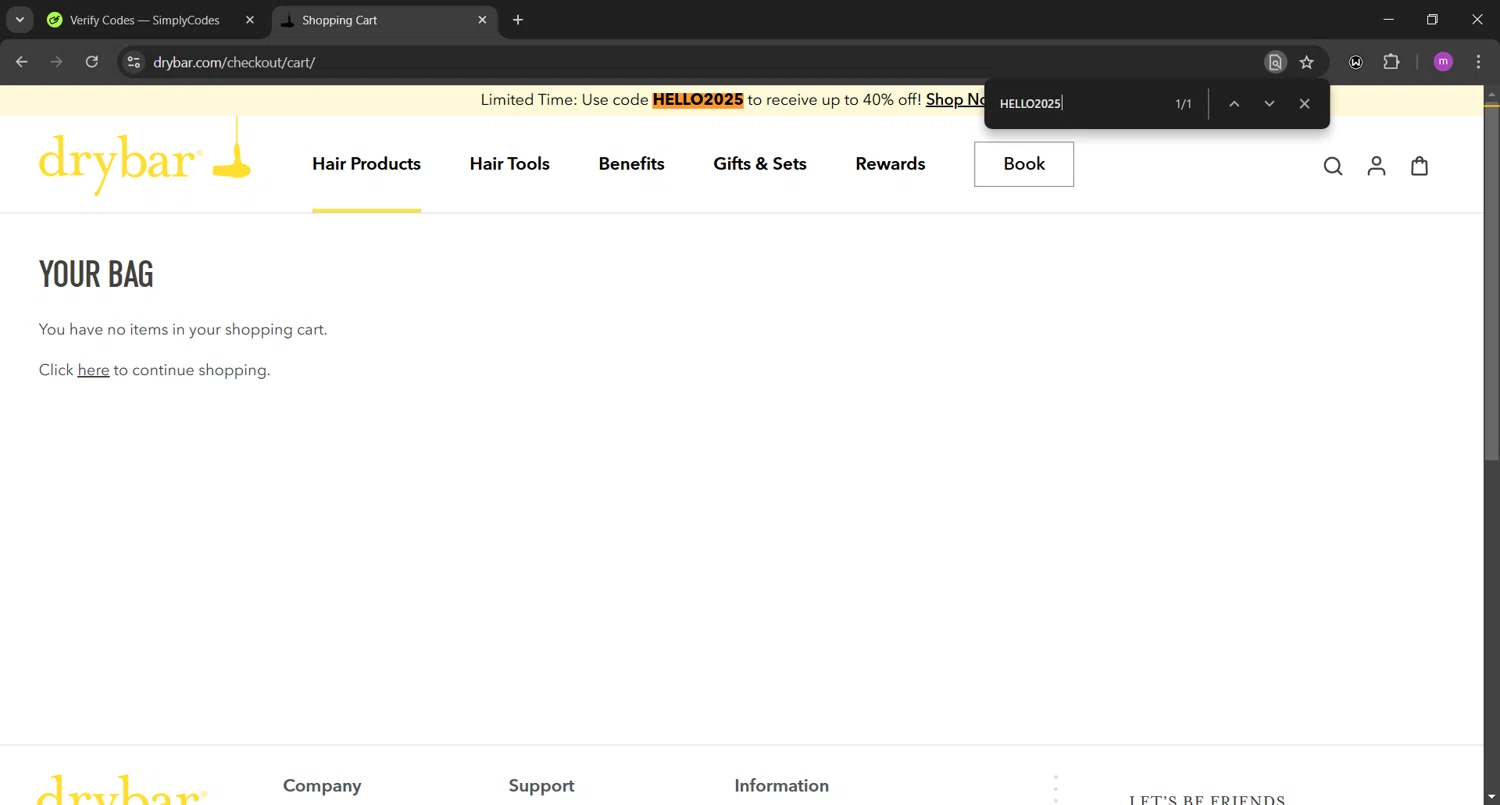Viewport: 1500px width, 805px height.
Task: Click the find-in-page icon in address bar
Action: [1275, 62]
